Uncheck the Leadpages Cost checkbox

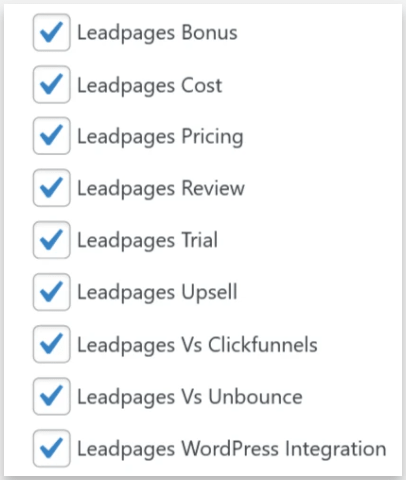(x=51, y=84)
